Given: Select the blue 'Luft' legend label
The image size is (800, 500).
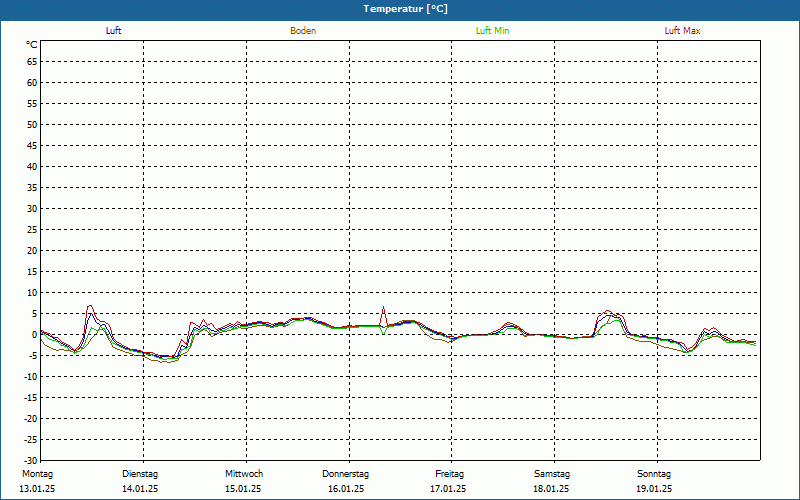Looking at the screenshot, I should coord(113,31).
